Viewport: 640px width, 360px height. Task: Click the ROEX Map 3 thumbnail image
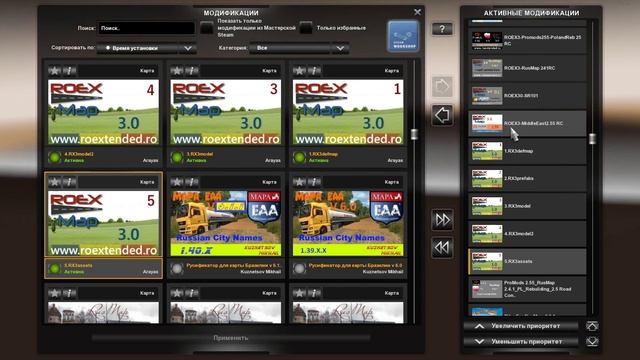click(226, 112)
